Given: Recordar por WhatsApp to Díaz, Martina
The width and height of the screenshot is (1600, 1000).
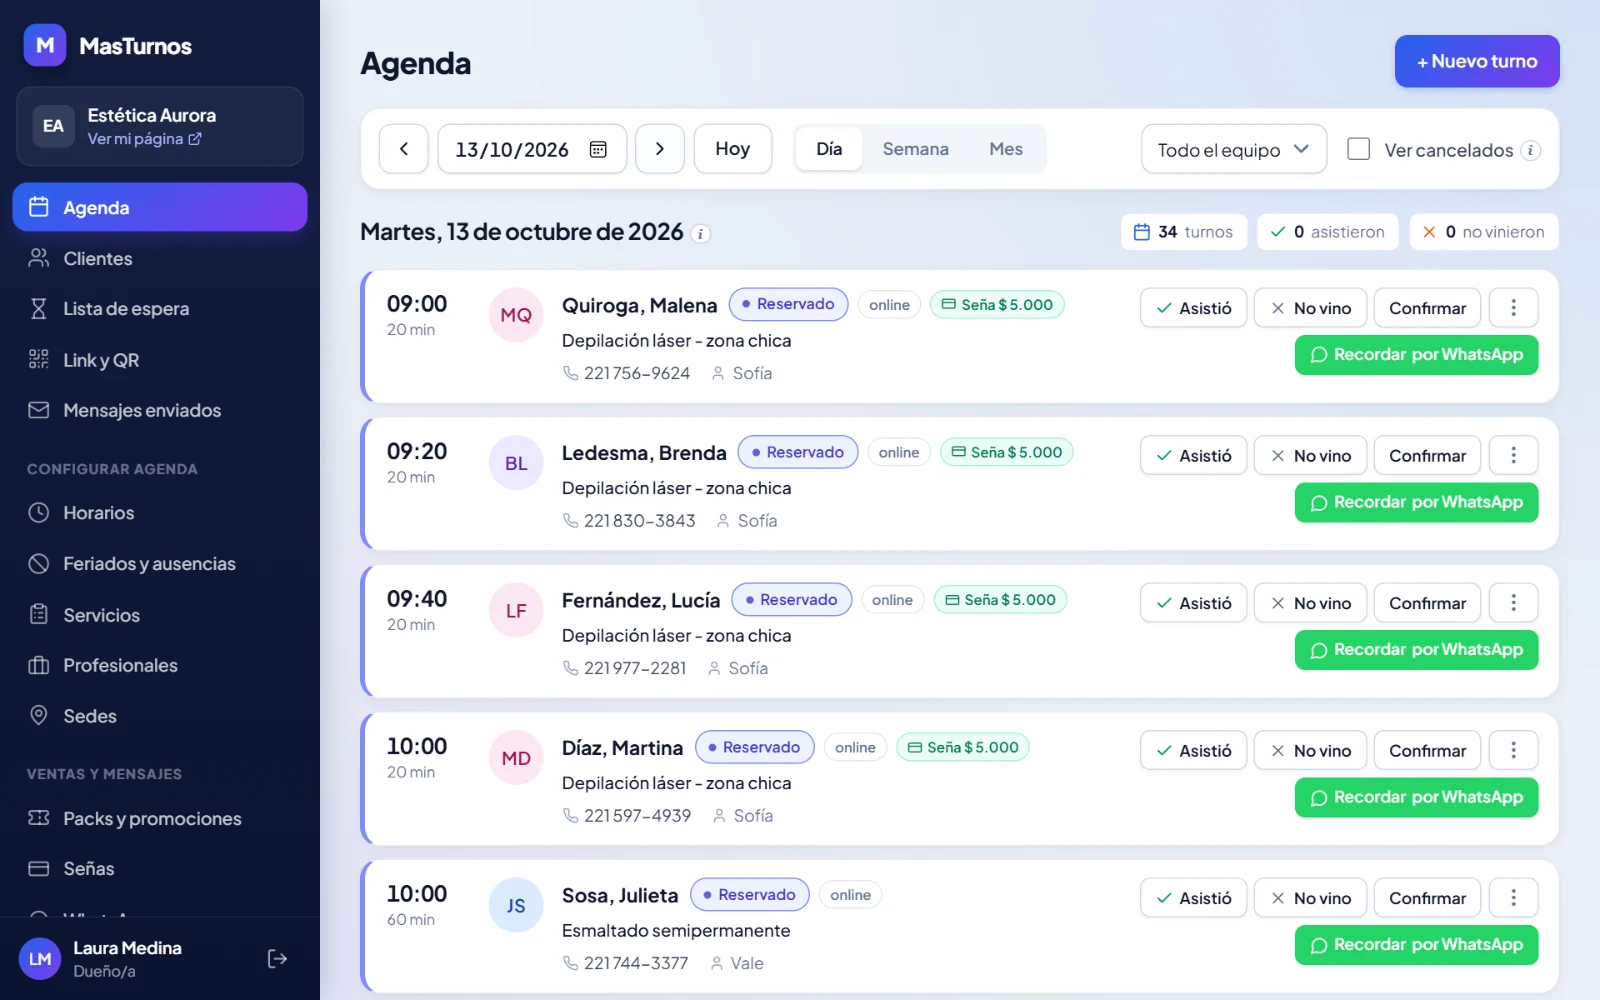Looking at the screenshot, I should pyautogui.click(x=1417, y=797).
